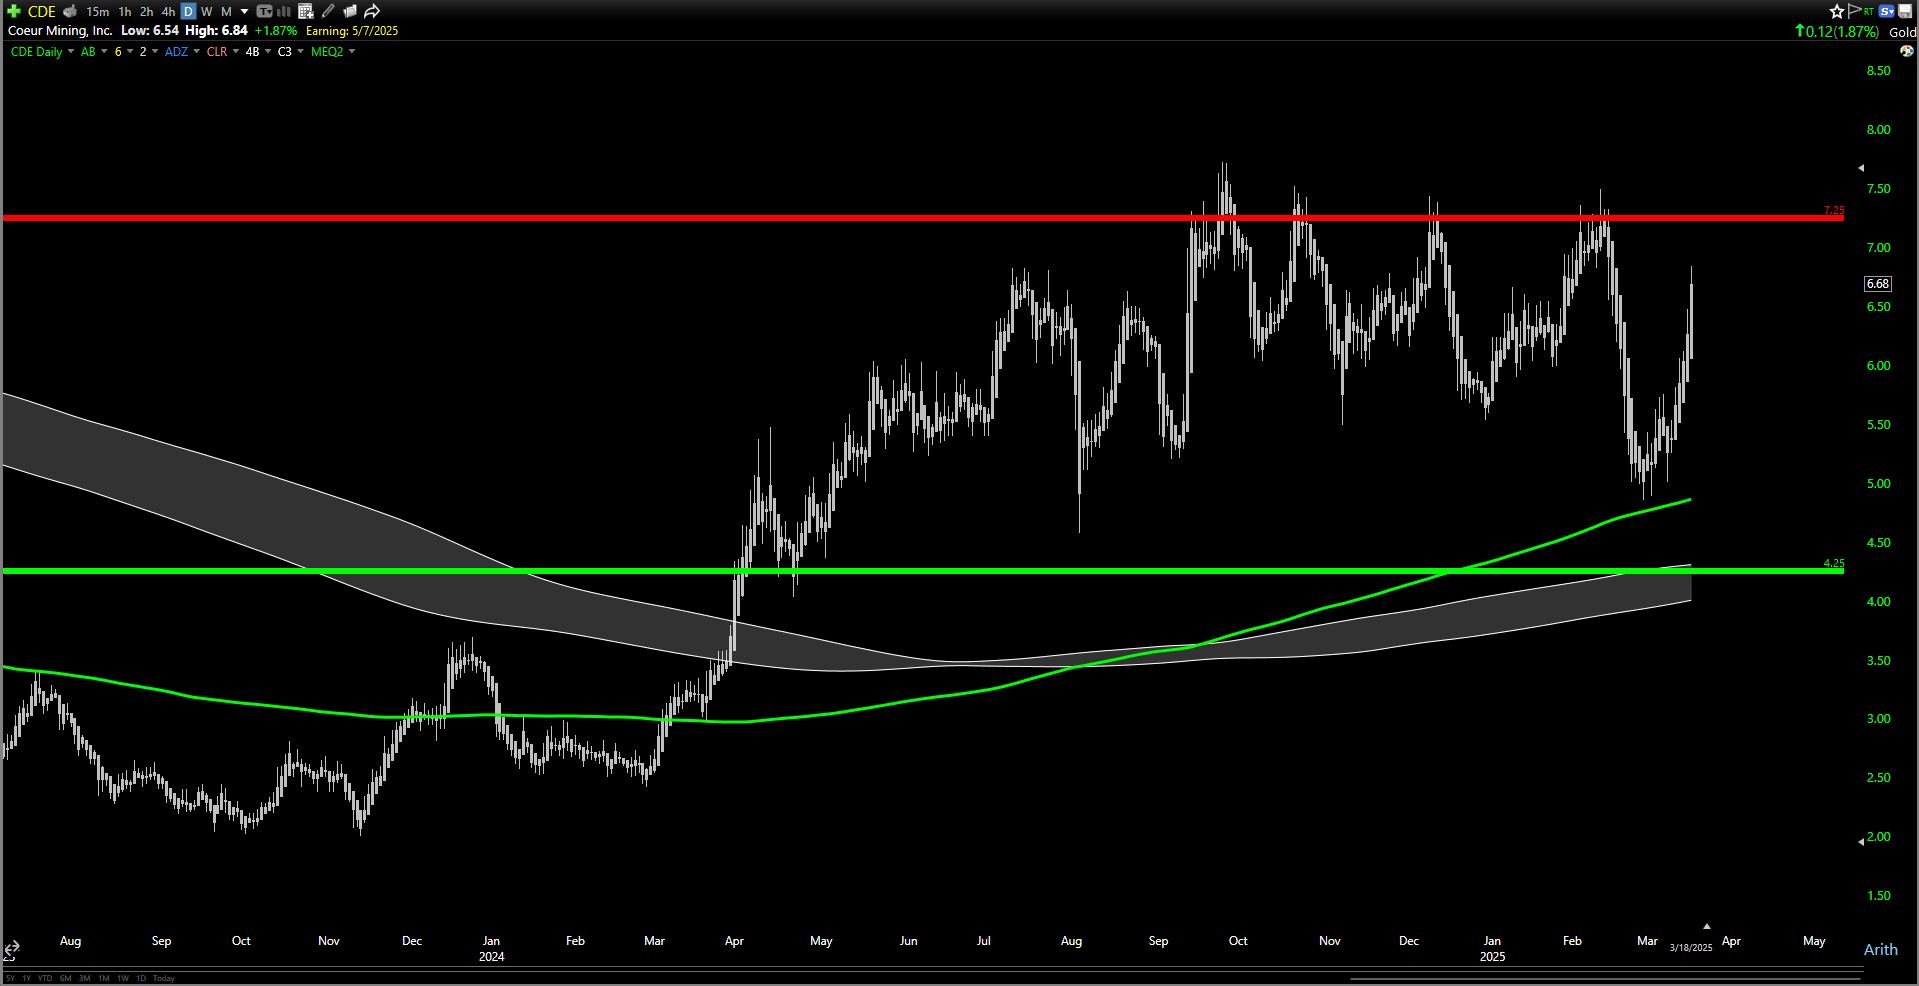1919x986 pixels.
Task: Toggle the blue S streaming button
Action: (1886, 11)
